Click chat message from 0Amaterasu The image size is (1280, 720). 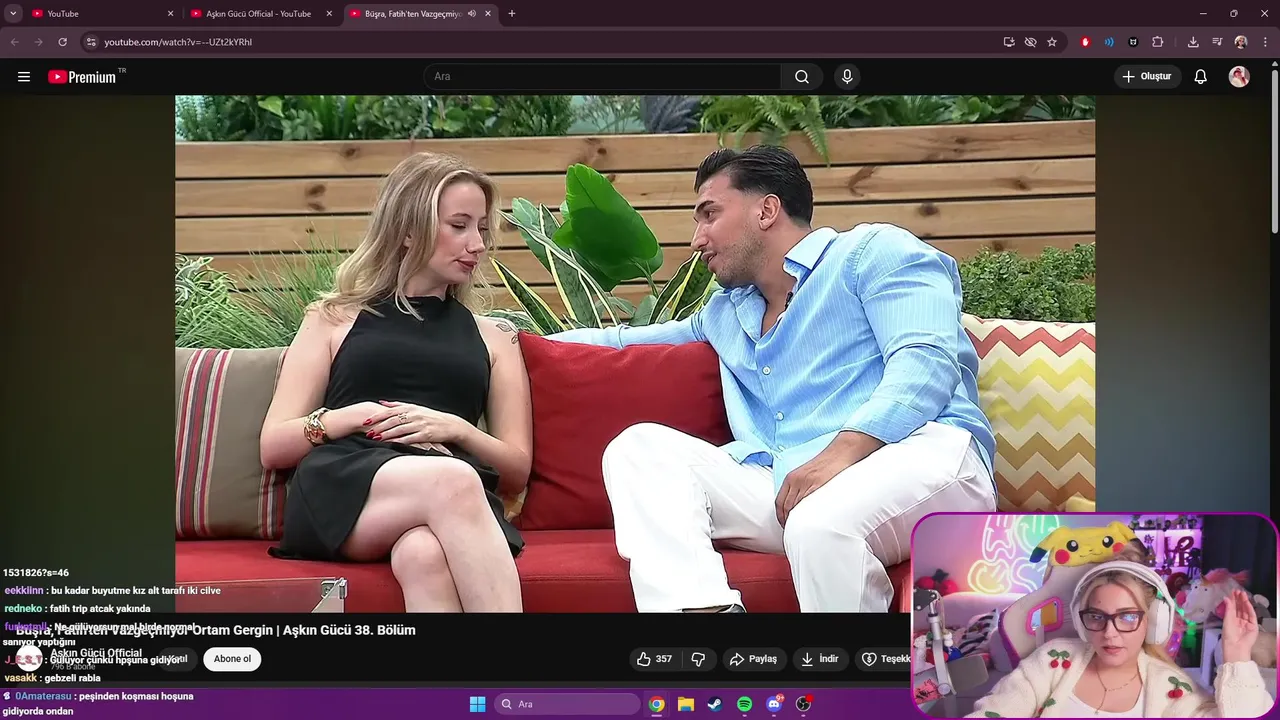click(x=99, y=703)
